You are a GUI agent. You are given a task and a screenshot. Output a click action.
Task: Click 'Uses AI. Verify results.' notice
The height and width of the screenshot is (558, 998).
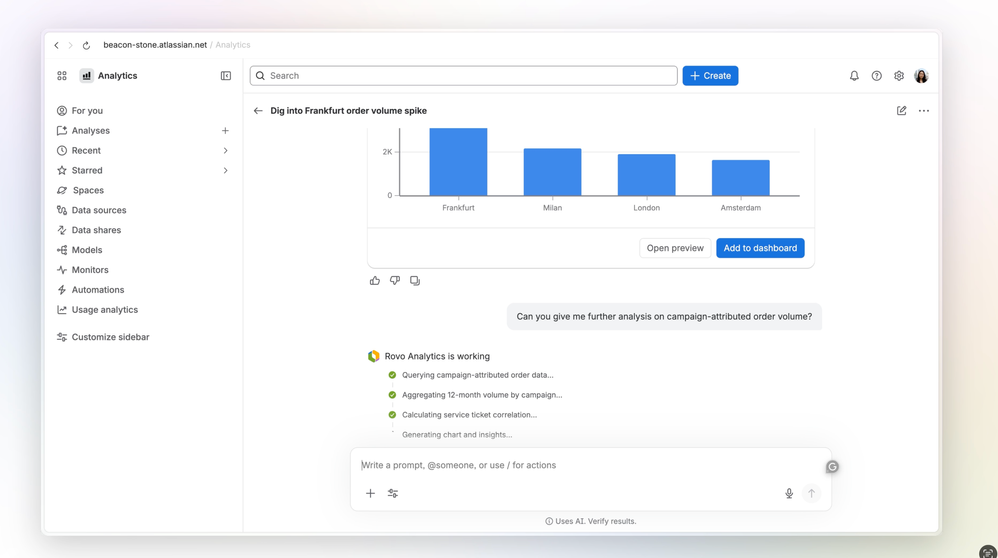pos(591,521)
